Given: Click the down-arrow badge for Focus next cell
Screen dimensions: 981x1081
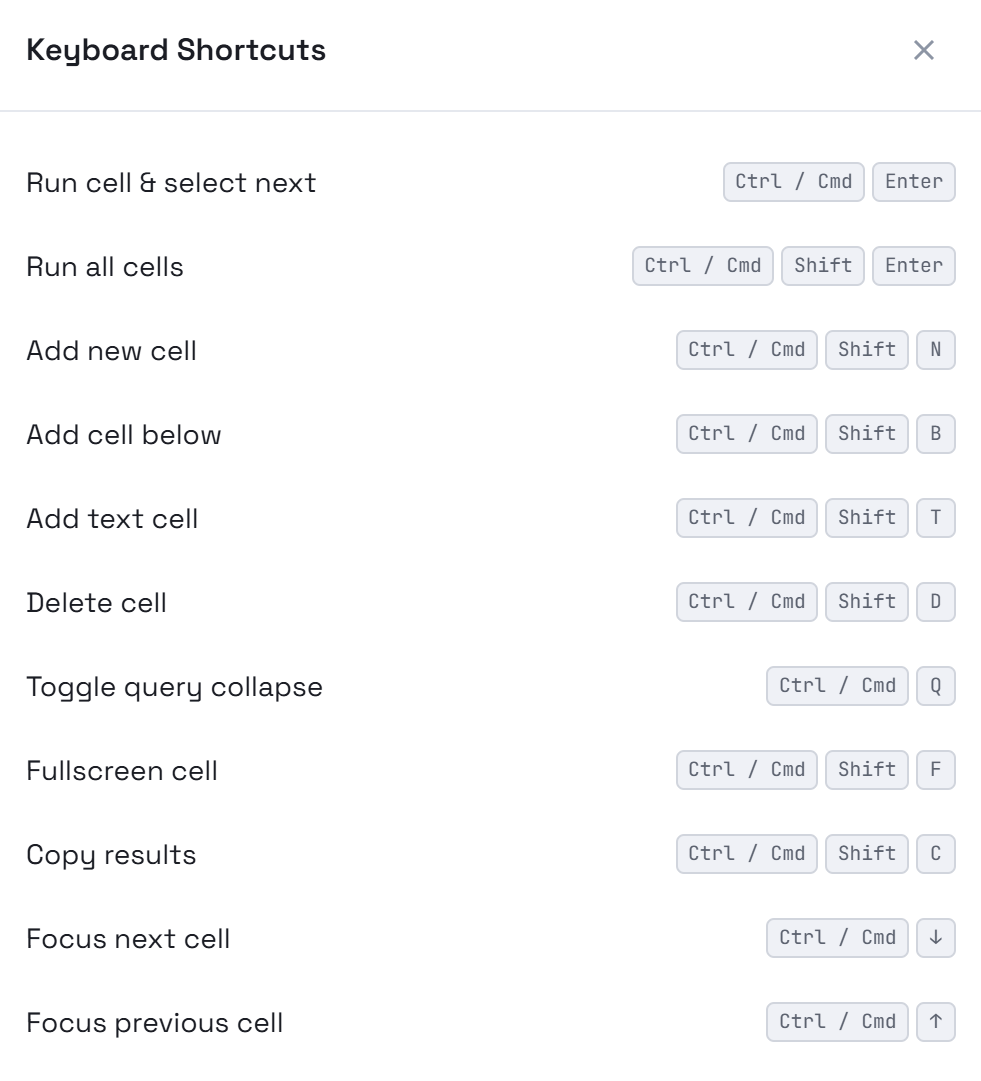Looking at the screenshot, I should tap(936, 938).
